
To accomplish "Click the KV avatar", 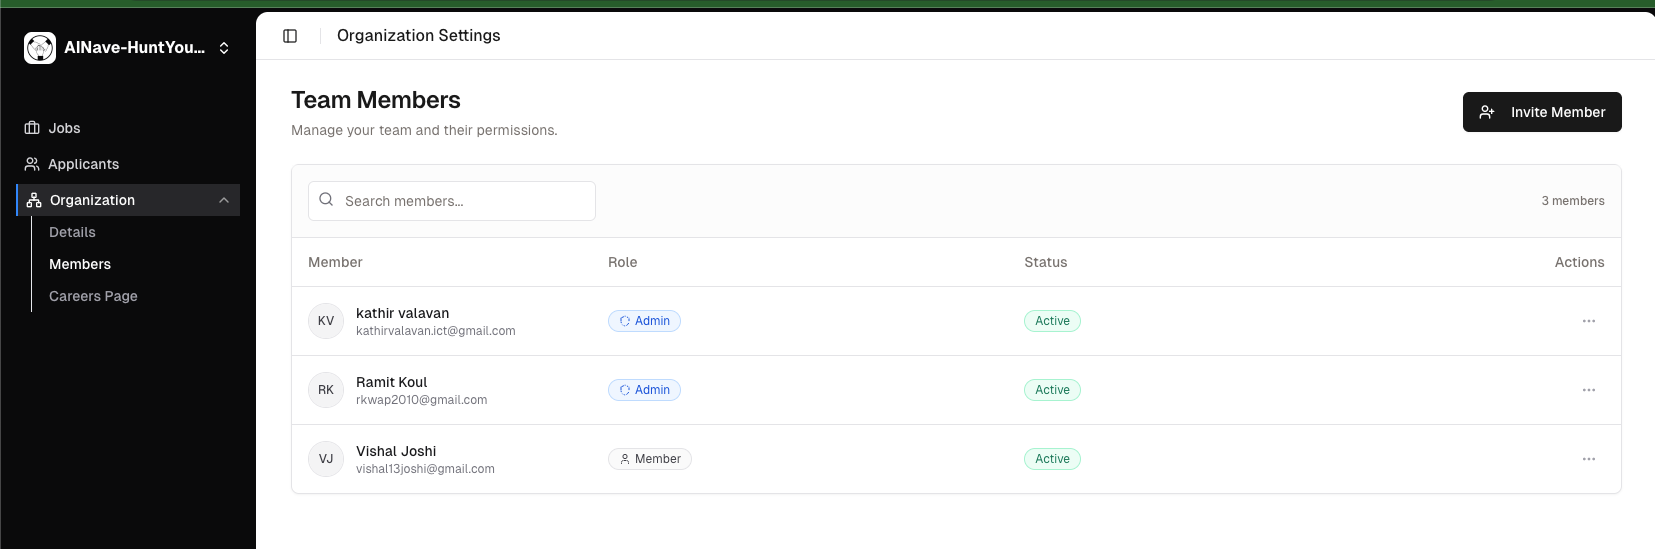I will (x=326, y=321).
